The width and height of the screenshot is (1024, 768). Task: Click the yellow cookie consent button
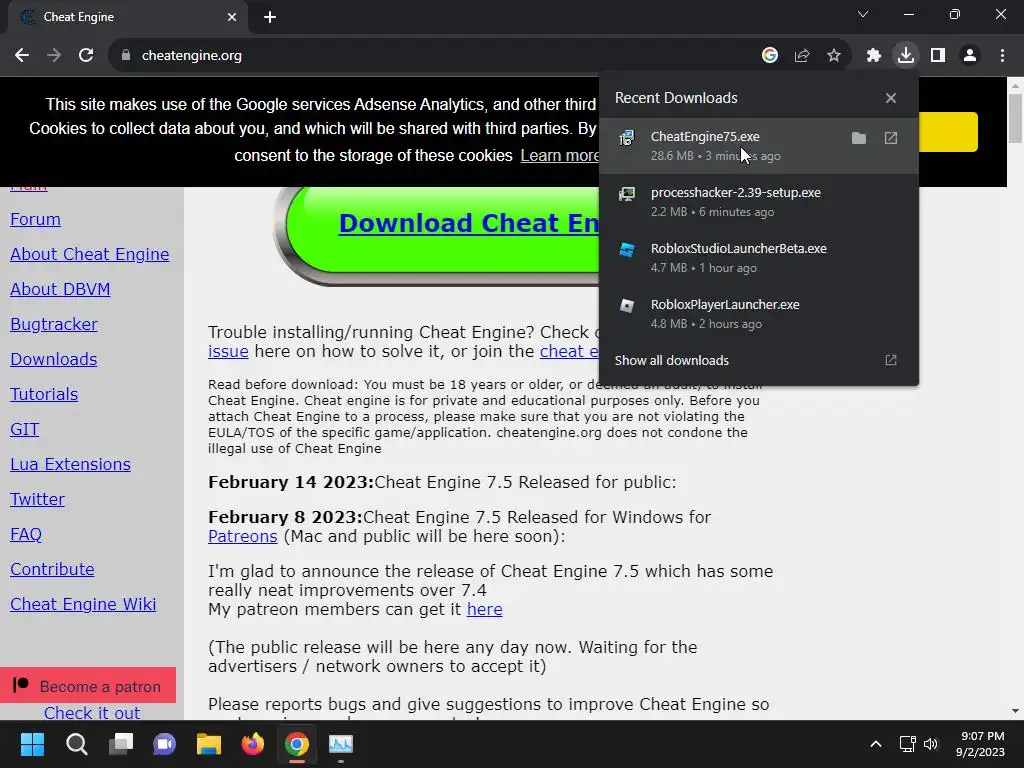[948, 132]
